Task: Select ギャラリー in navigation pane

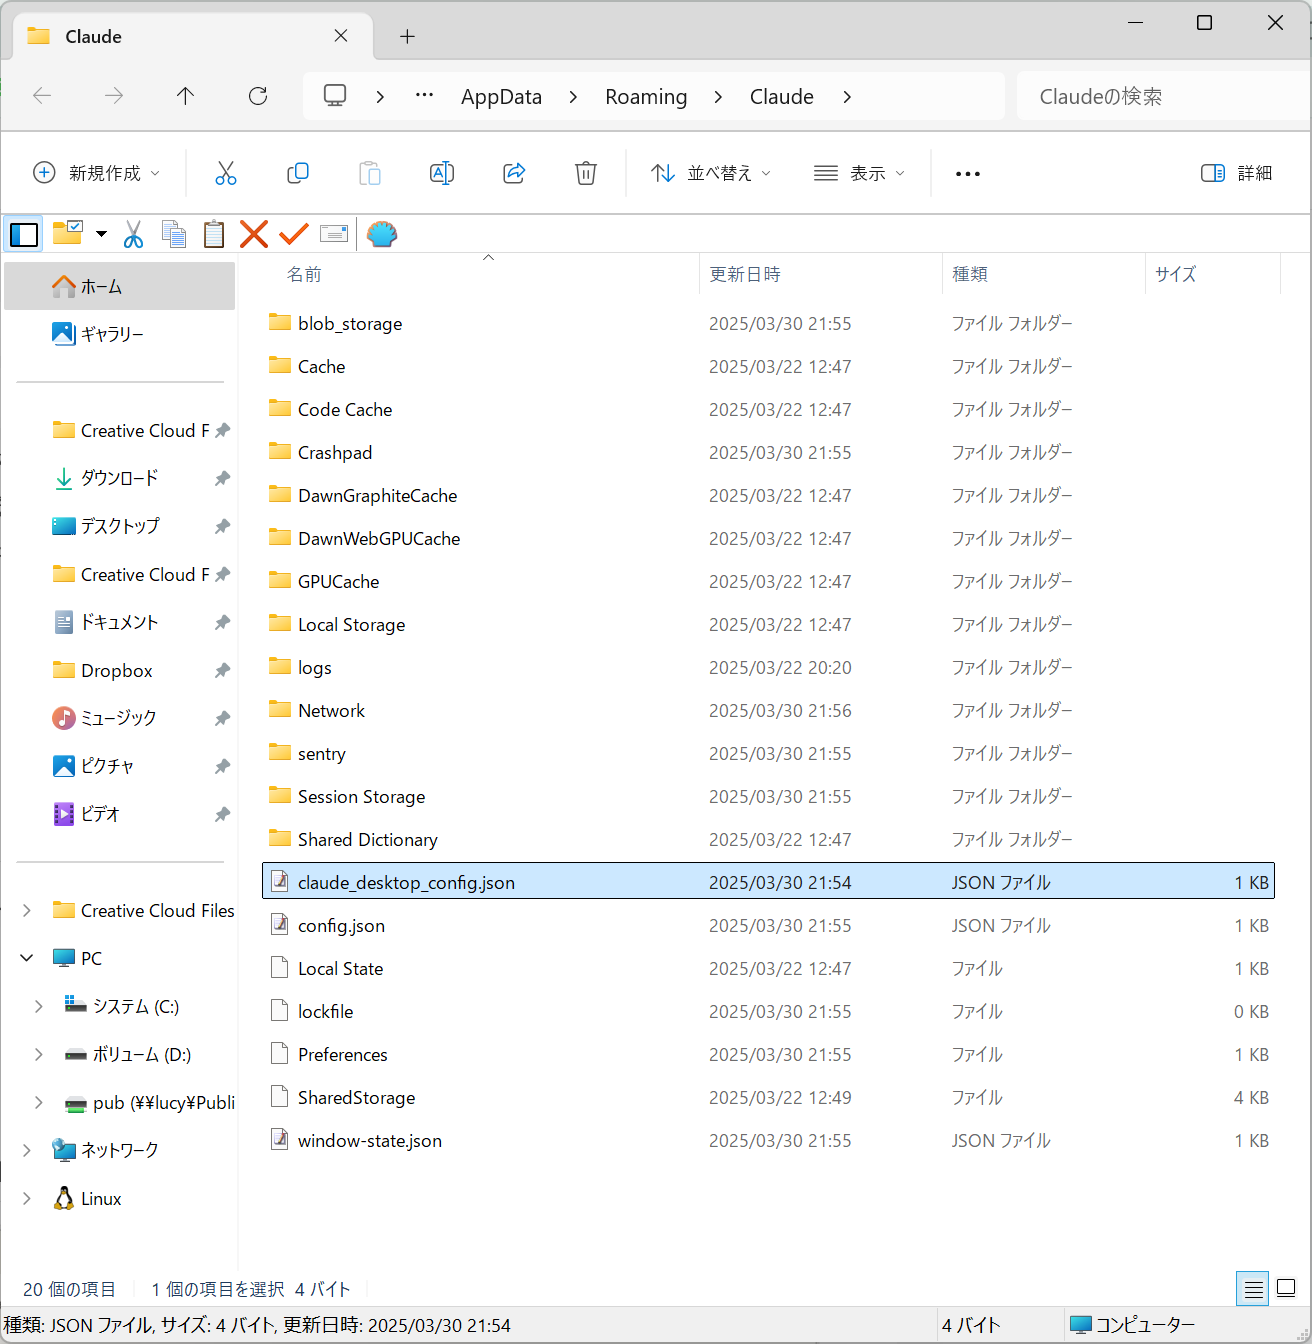Action: click(120, 334)
